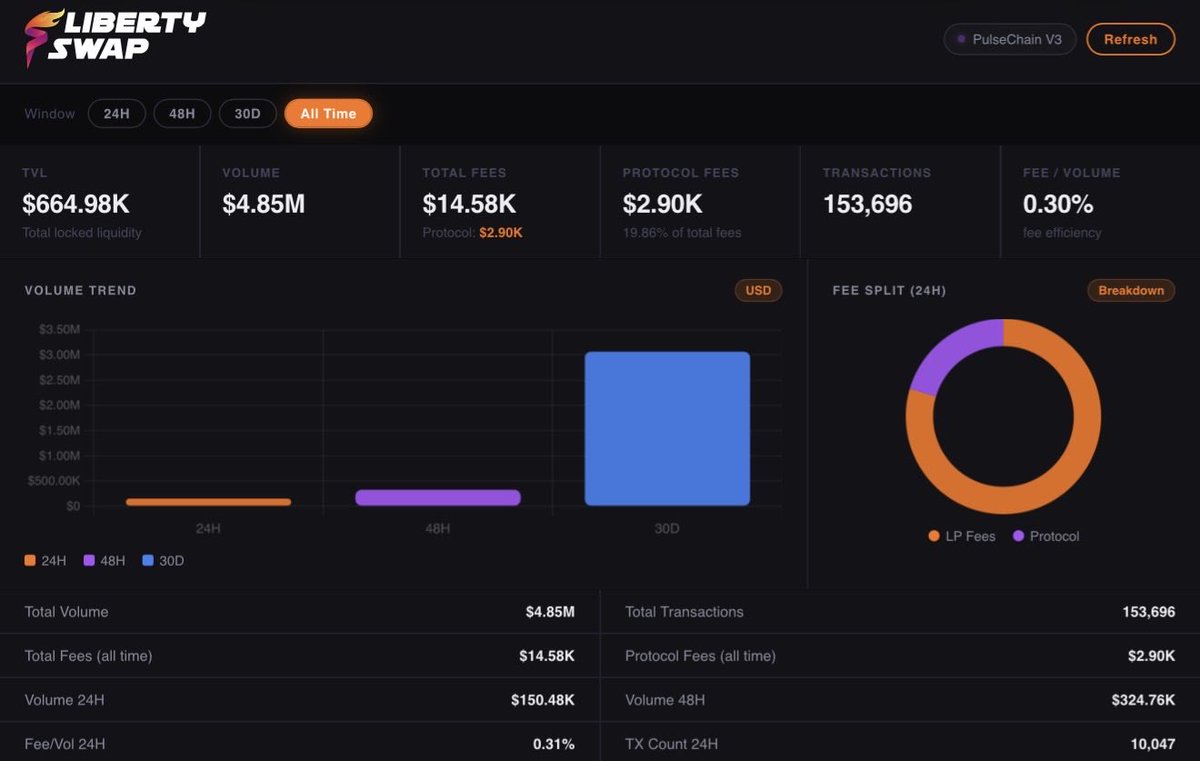This screenshot has width=1200, height=761.
Task: Click the purple 48H volume bar
Action: pos(438,498)
